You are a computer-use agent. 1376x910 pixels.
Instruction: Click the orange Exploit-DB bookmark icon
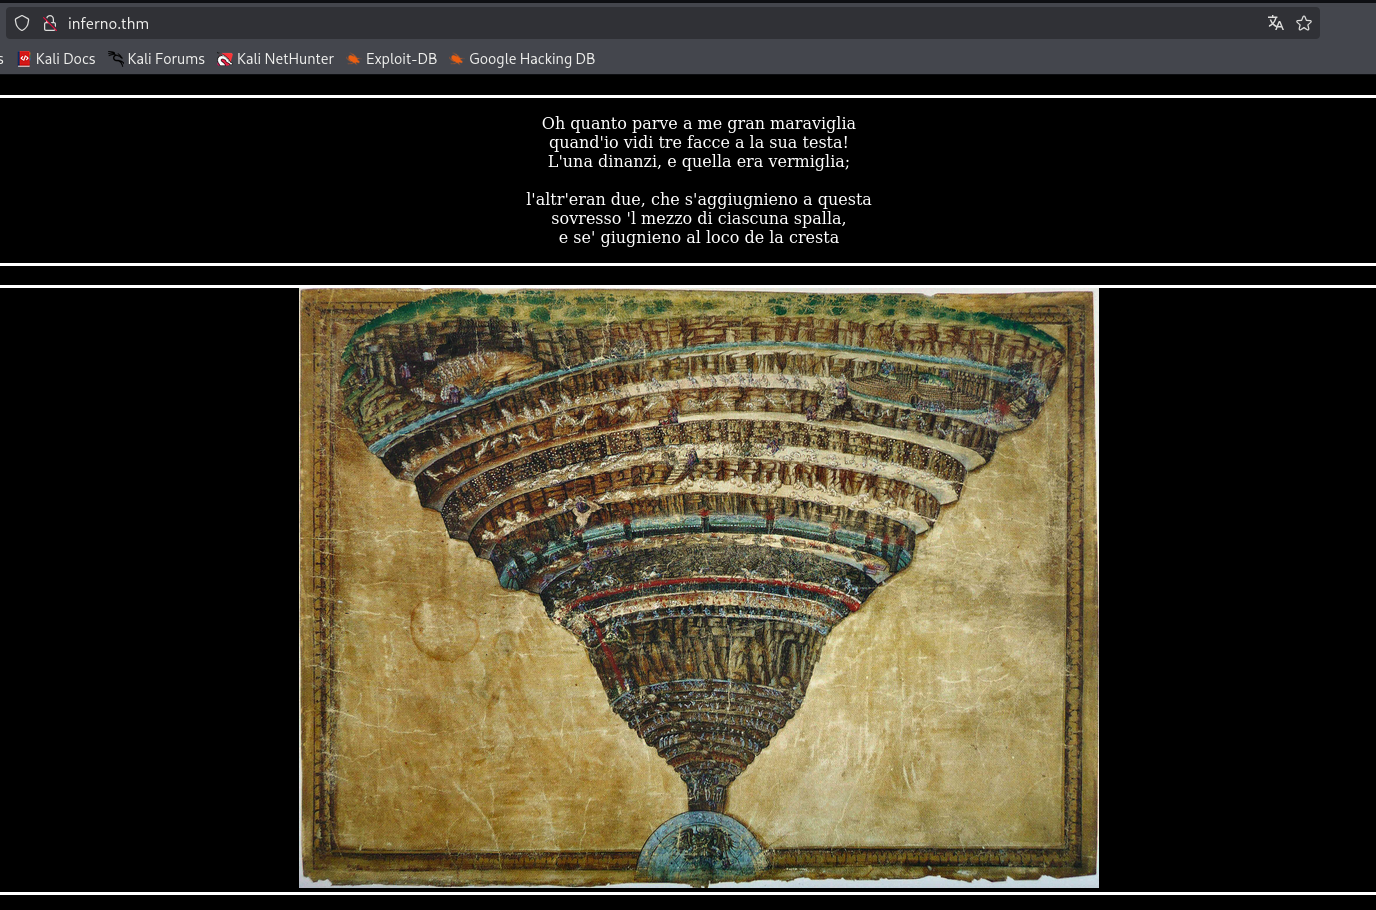pyautogui.click(x=353, y=59)
